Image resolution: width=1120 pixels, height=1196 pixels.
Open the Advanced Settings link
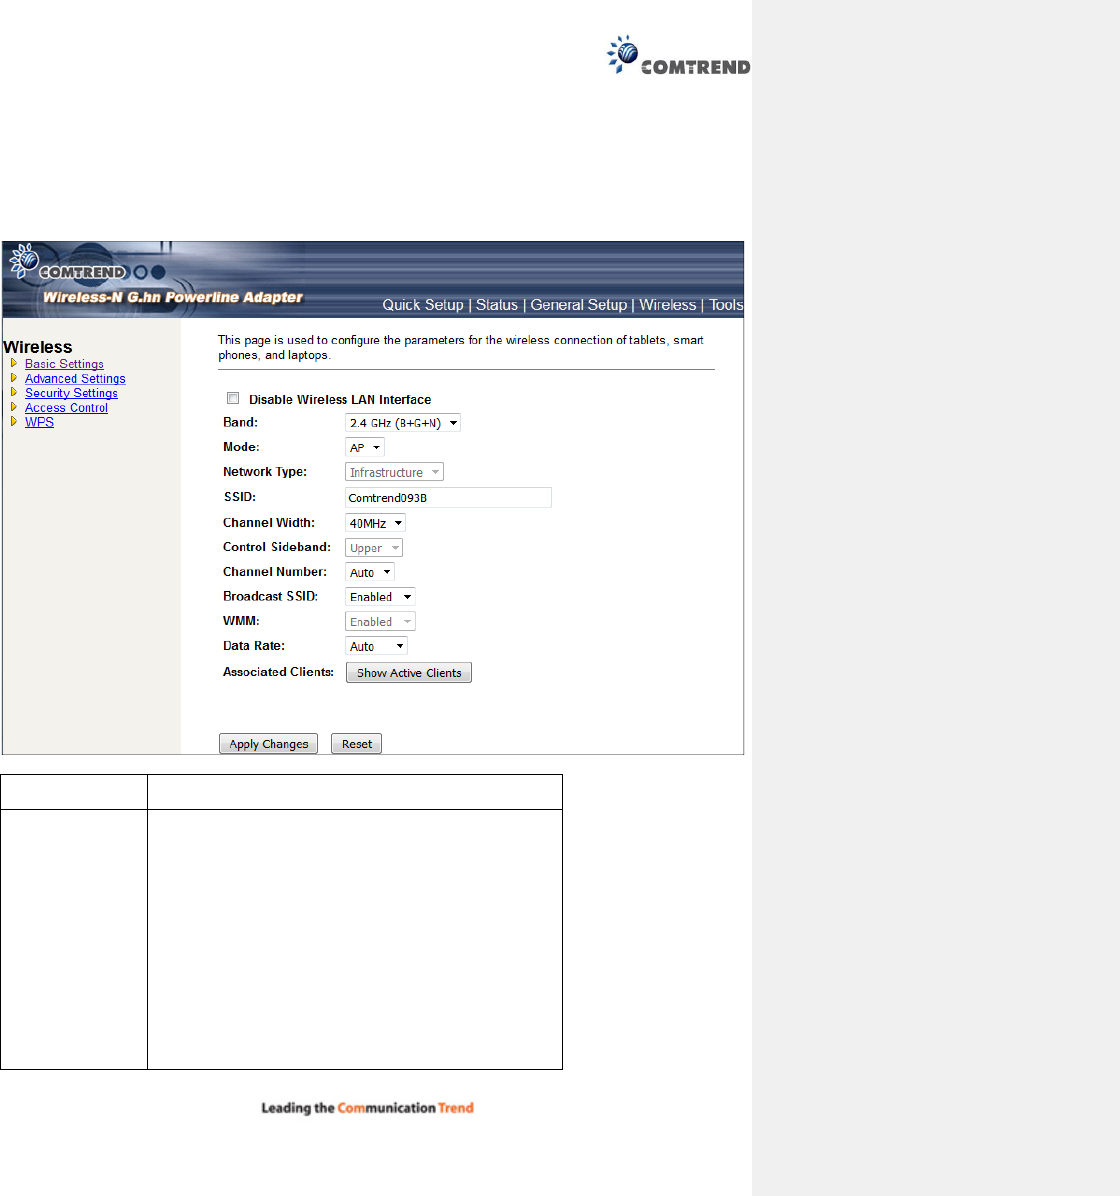[x=75, y=378]
